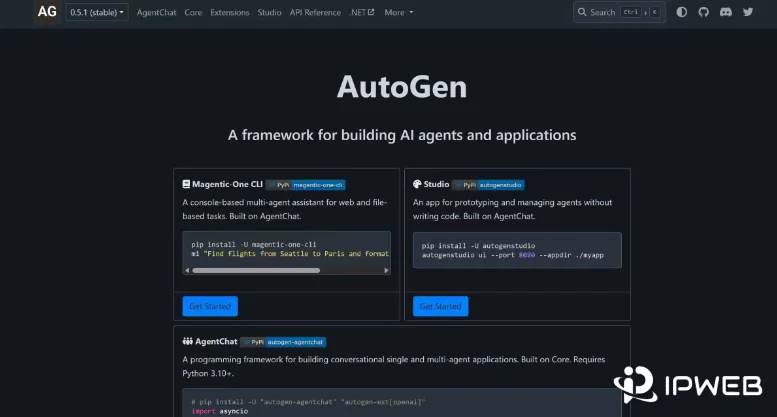The image size is (777, 417).
Task: Click the Studio palette icon
Action: (417, 185)
